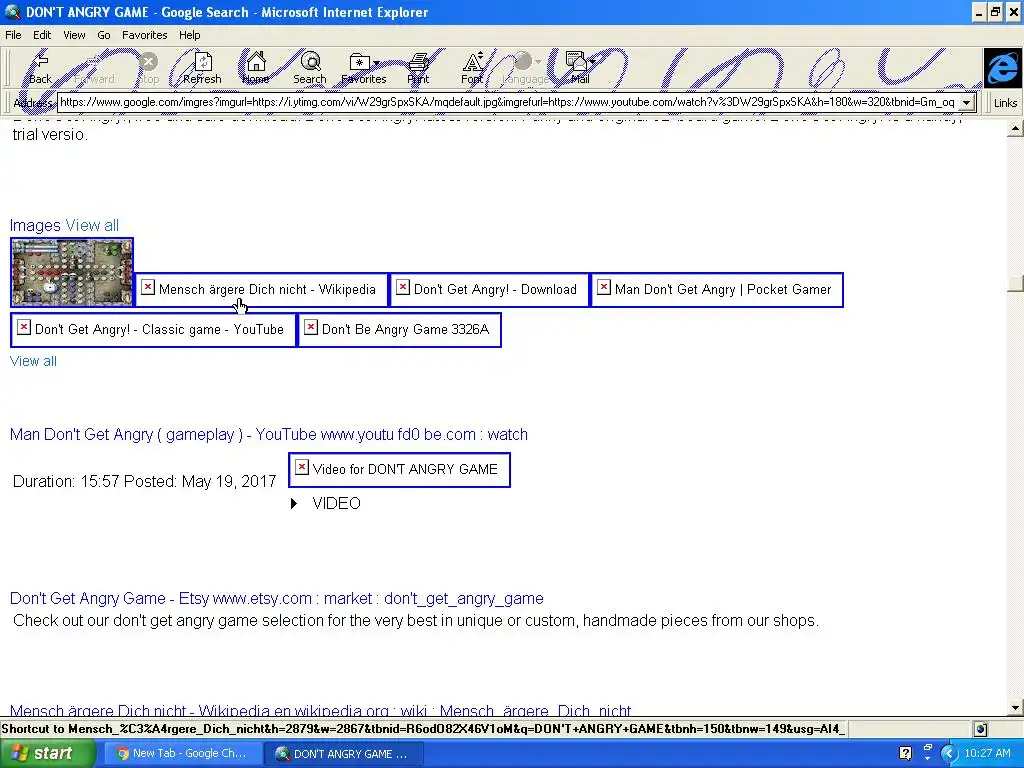Click the 'Duration: 15:57 Posted: May 19, 2017' text
Viewport: 1024px width, 768px height.
144,481
